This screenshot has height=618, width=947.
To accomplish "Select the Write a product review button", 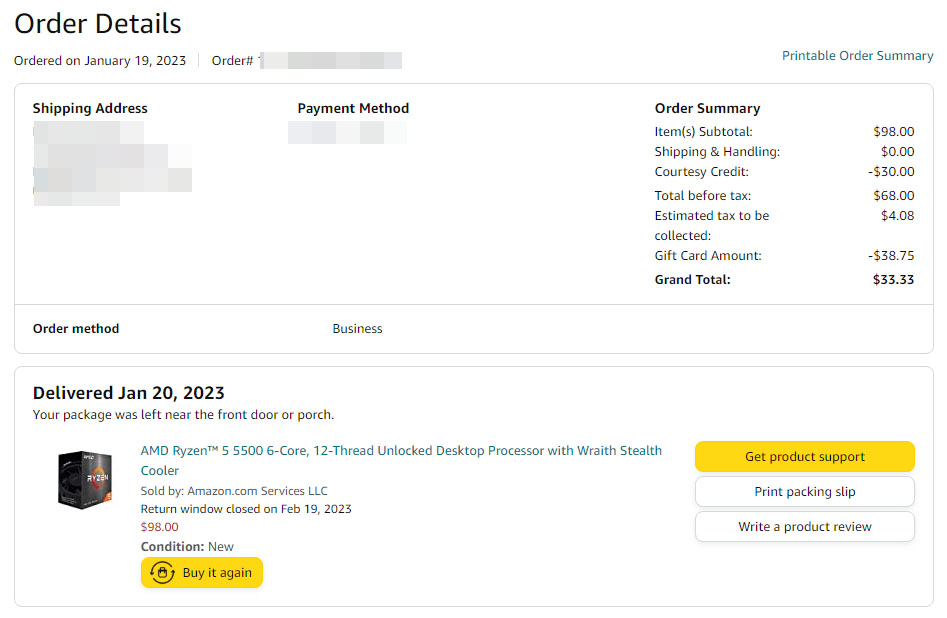I will (x=804, y=527).
